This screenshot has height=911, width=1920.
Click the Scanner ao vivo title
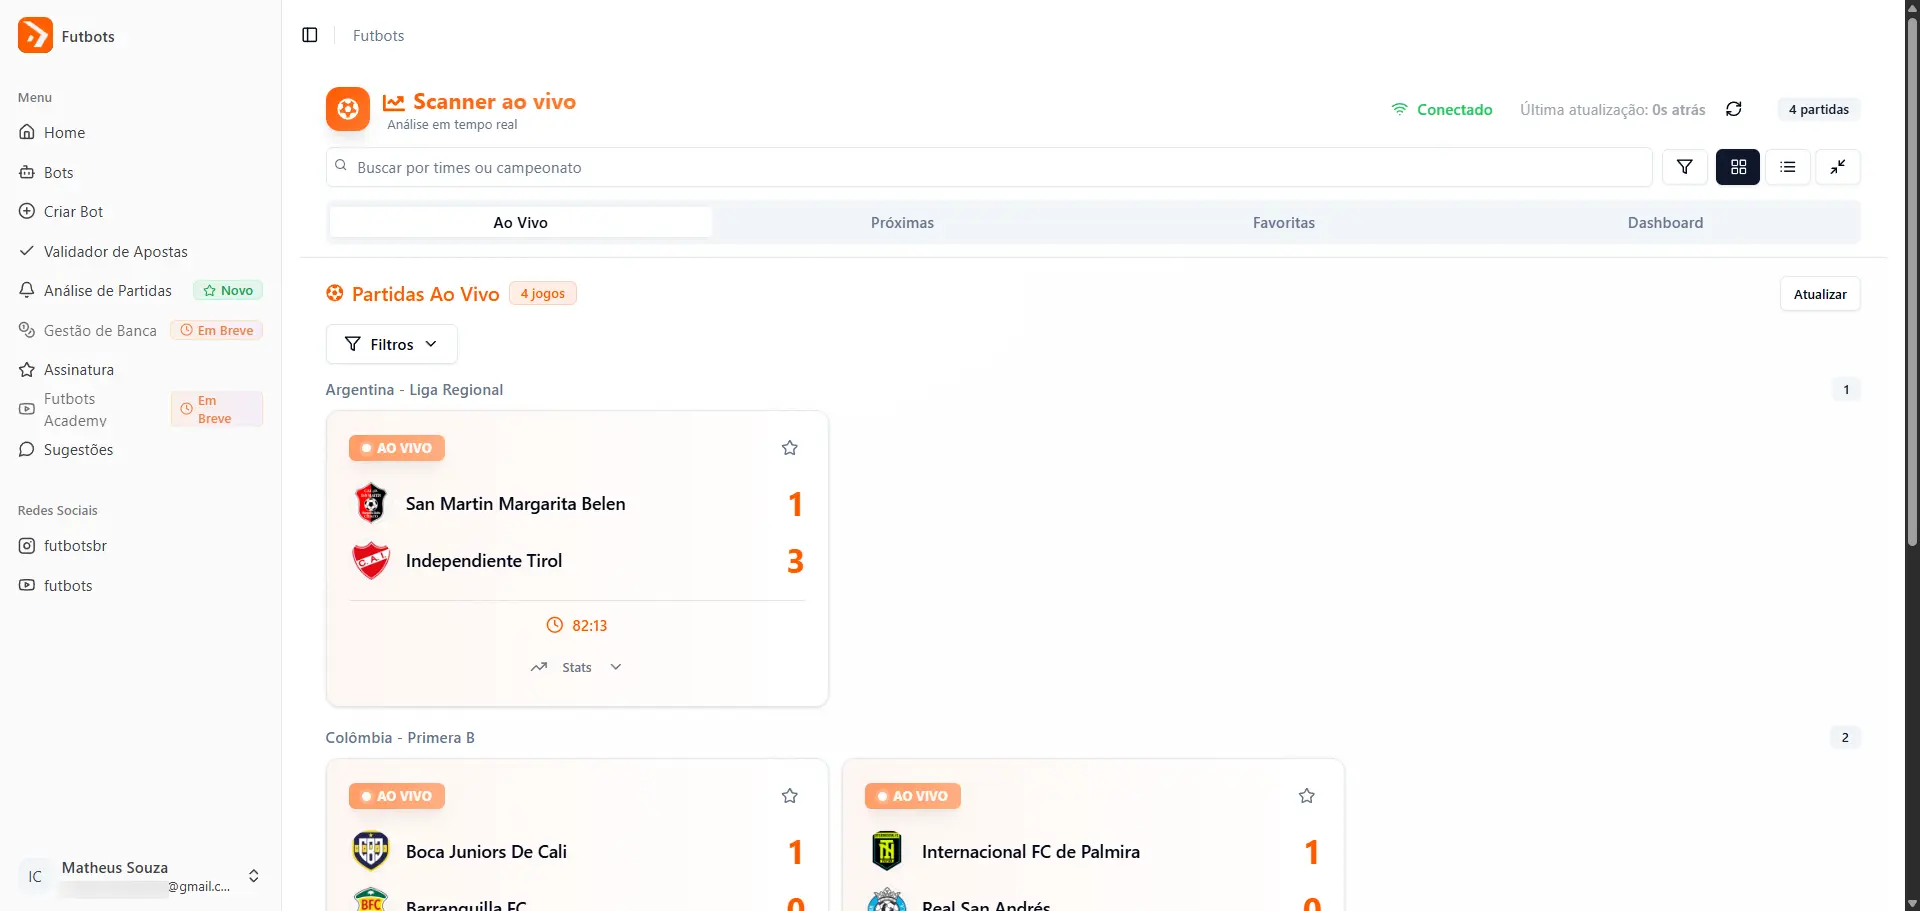(494, 102)
